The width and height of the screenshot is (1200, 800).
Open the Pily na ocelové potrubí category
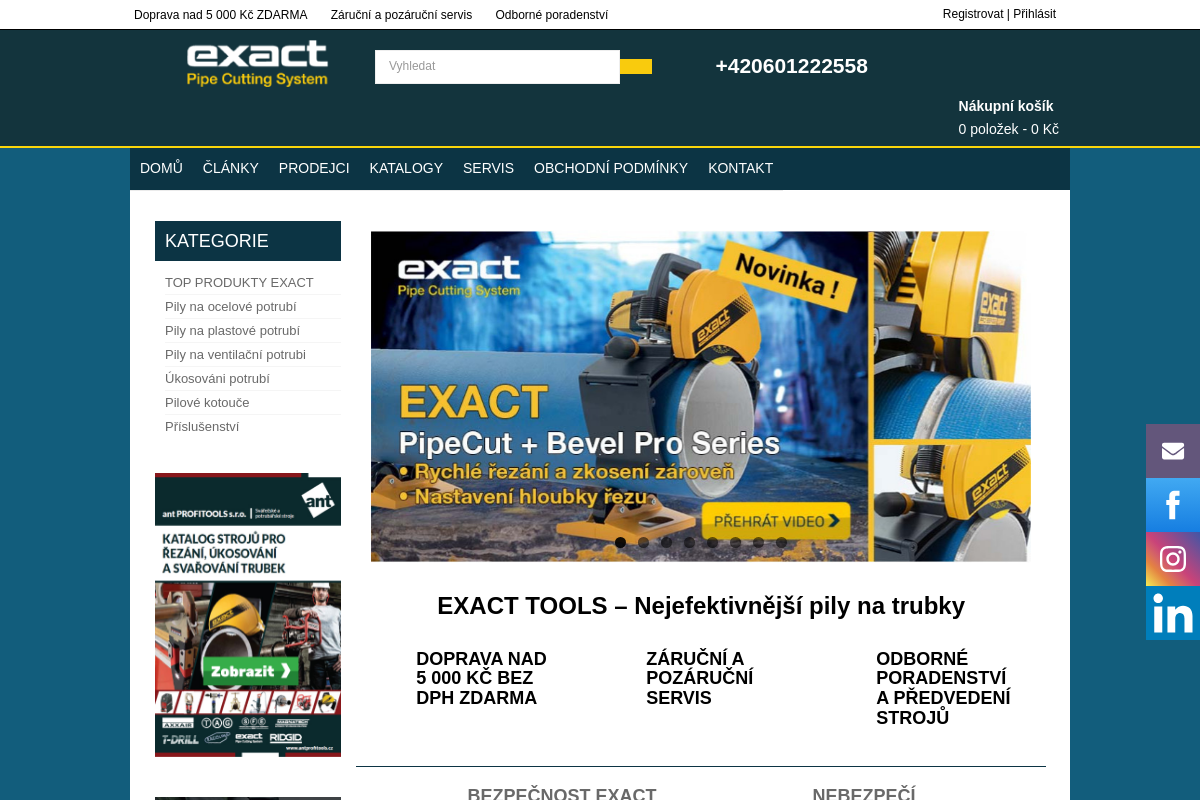(x=231, y=306)
